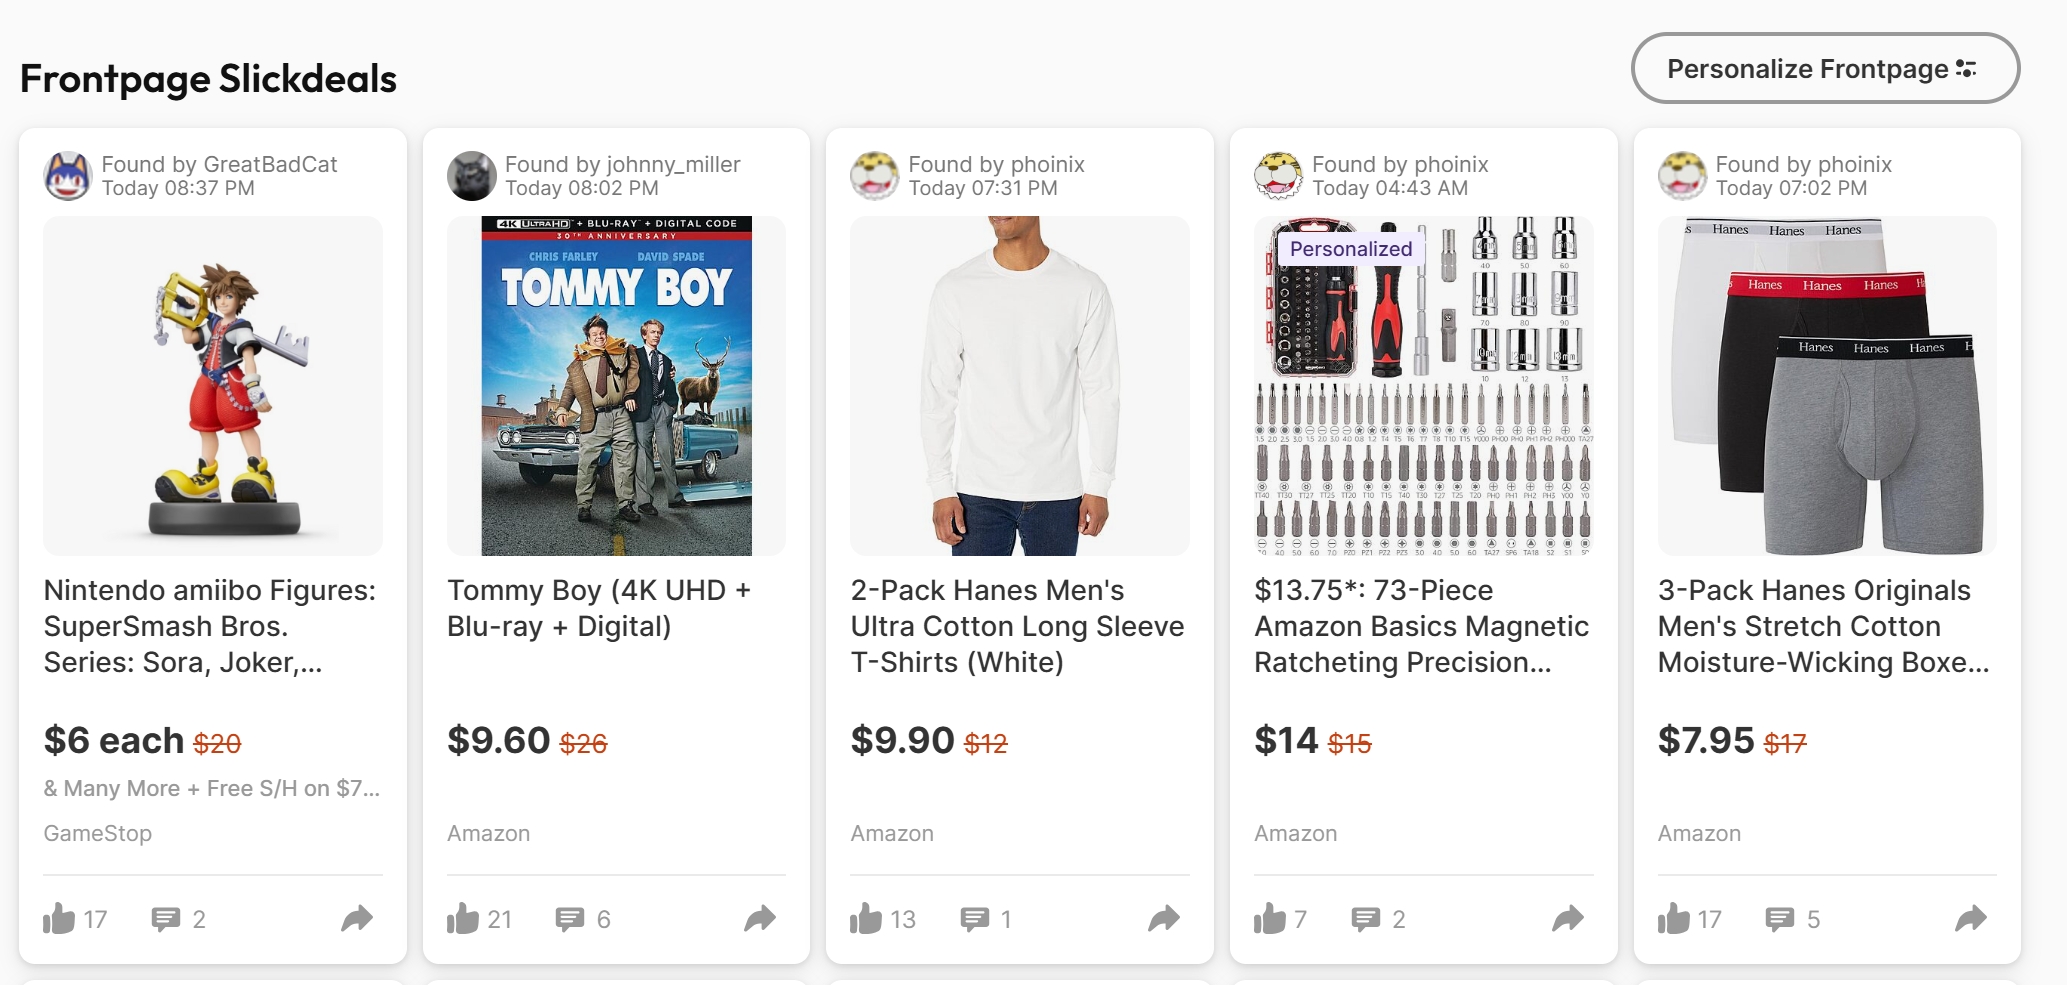Like the 2-Pack Hanes Long Sleeve deal
This screenshot has height=985, width=2067.
866,918
